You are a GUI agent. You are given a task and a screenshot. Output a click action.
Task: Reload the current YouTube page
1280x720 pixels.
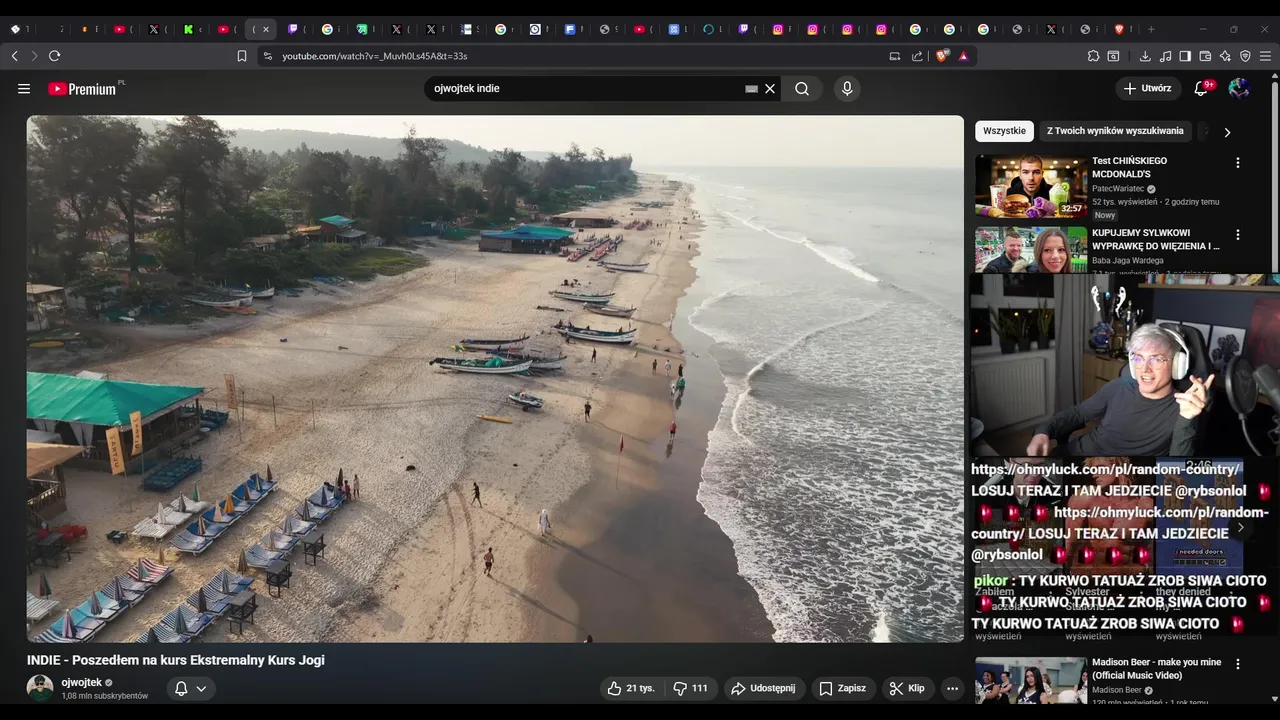(x=54, y=56)
